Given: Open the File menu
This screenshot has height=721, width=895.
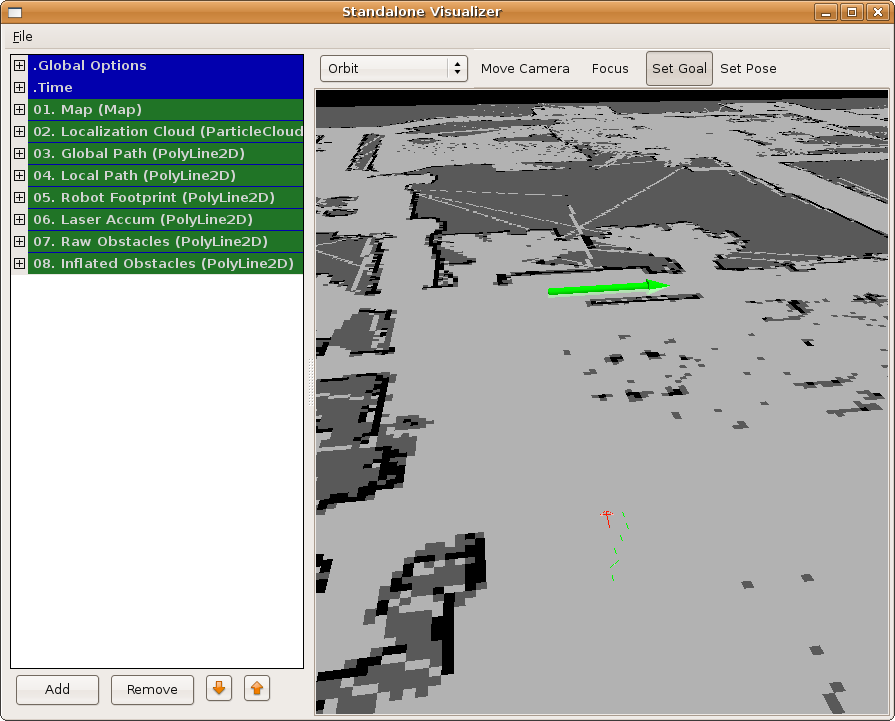Looking at the screenshot, I should coord(22,36).
